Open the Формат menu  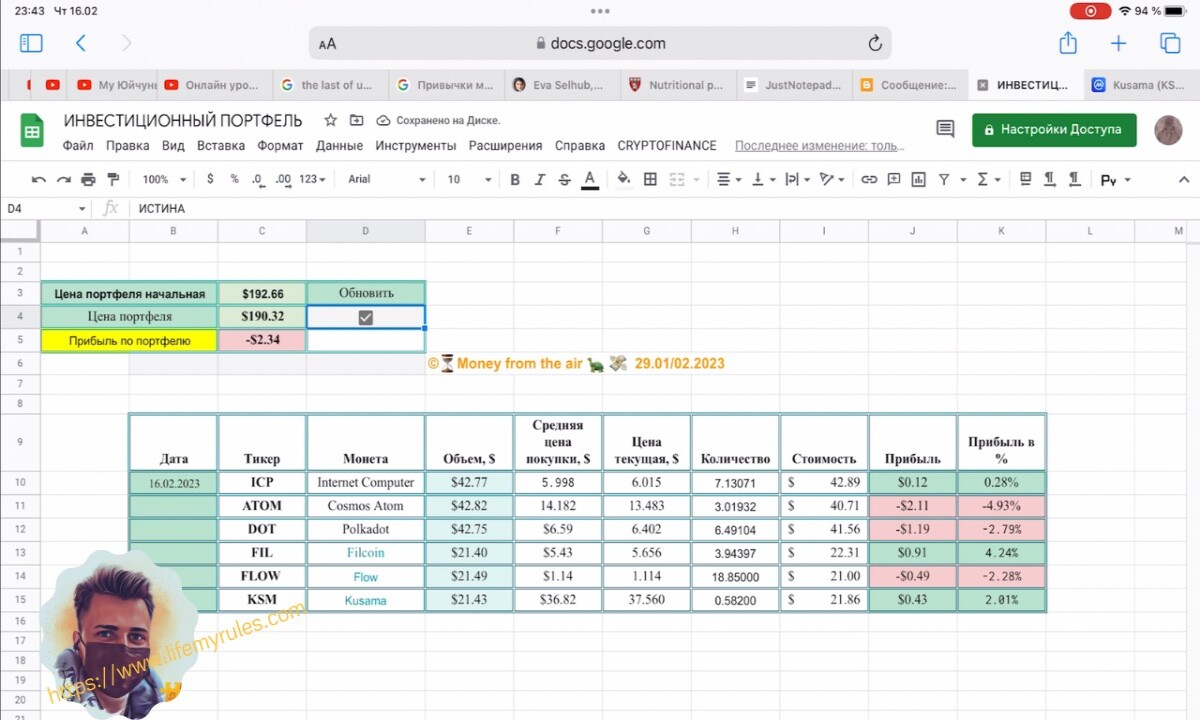click(280, 145)
